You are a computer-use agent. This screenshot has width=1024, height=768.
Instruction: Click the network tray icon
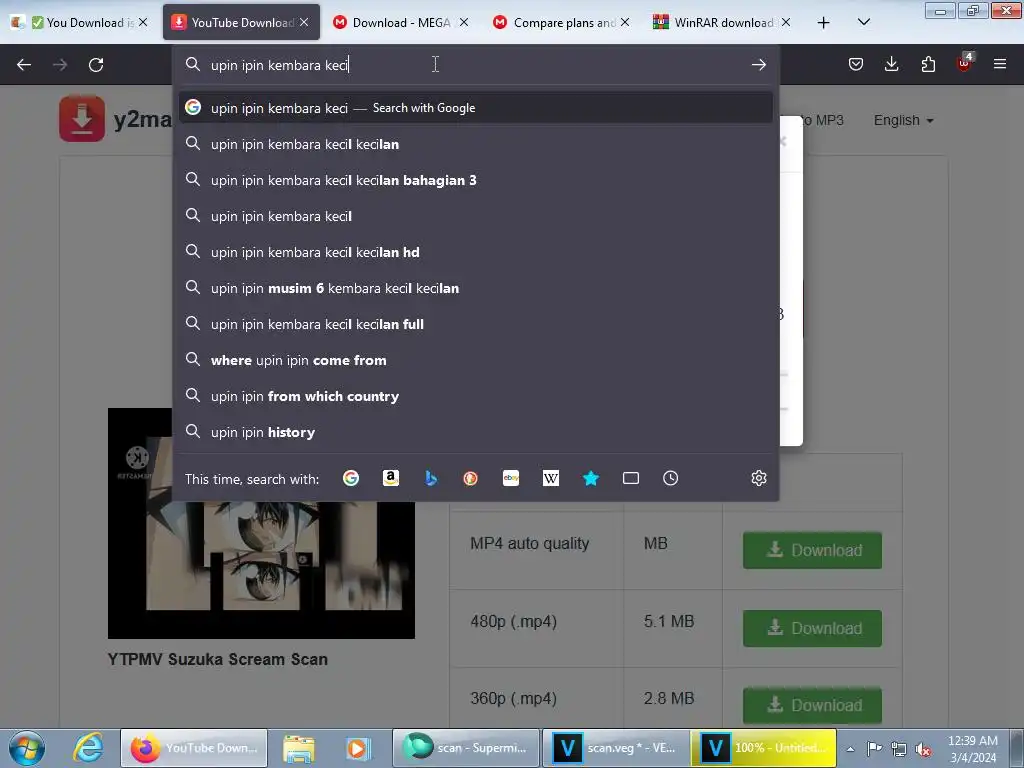(899, 750)
